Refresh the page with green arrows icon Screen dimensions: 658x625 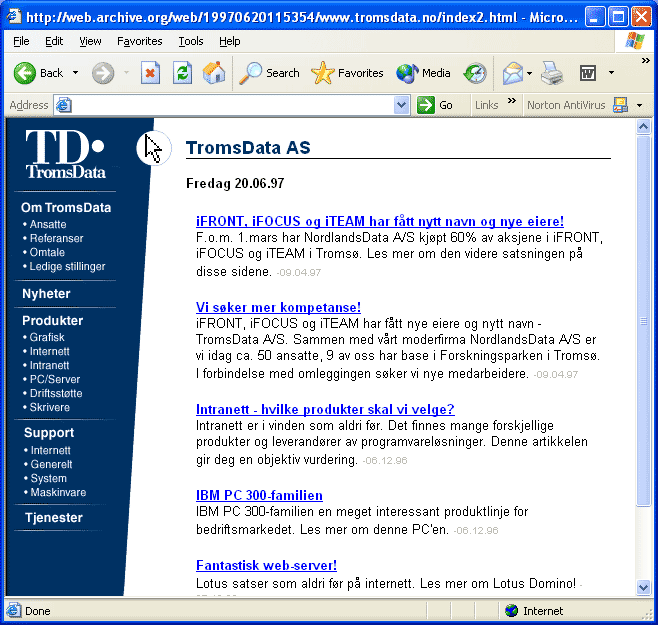[183, 73]
